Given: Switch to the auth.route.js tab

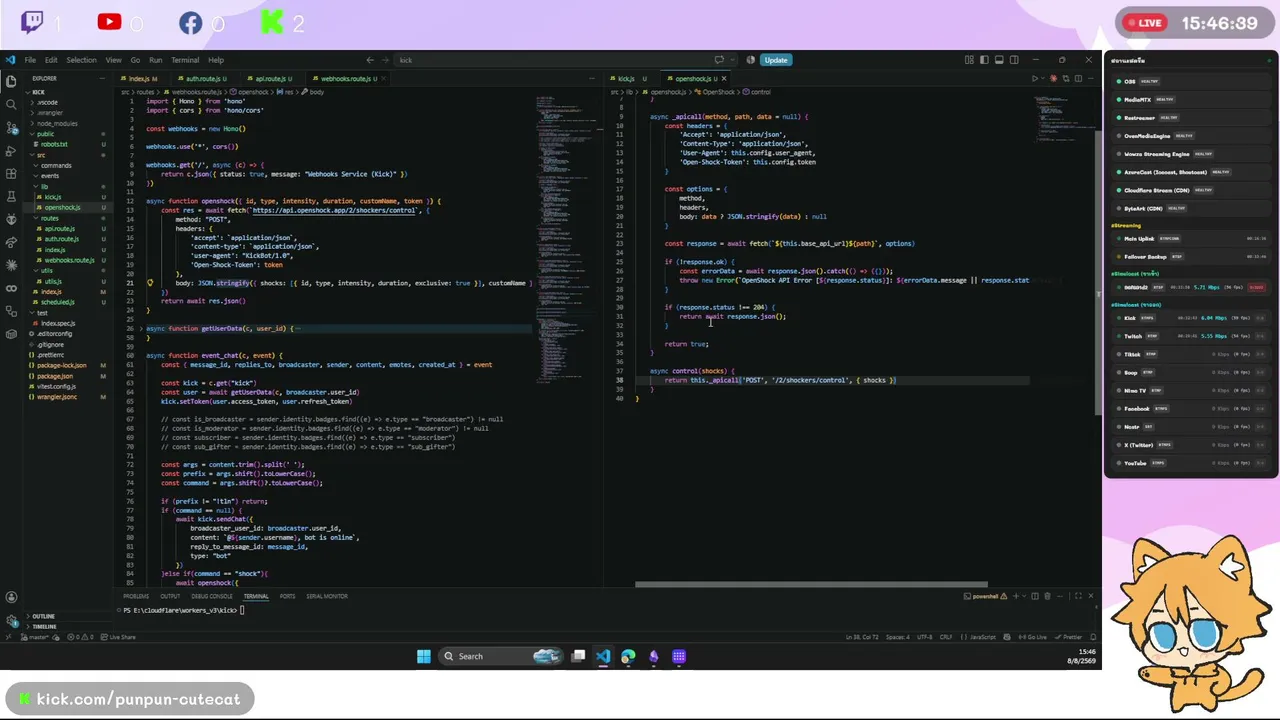Looking at the screenshot, I should click(204, 78).
